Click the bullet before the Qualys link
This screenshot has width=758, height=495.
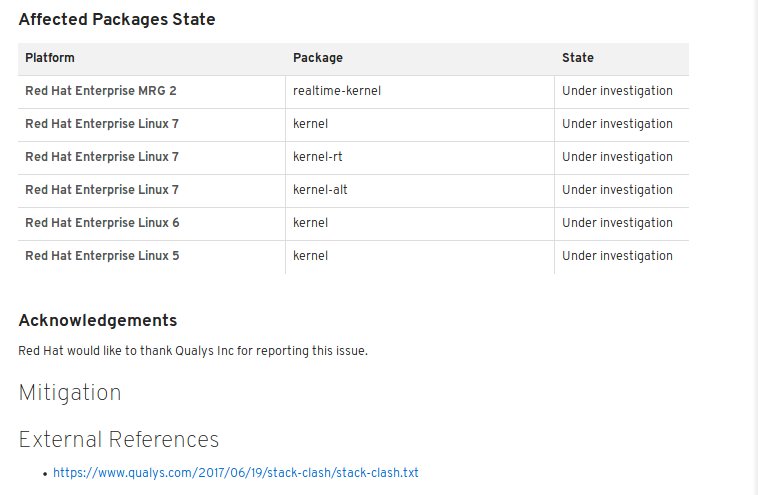(x=45, y=473)
